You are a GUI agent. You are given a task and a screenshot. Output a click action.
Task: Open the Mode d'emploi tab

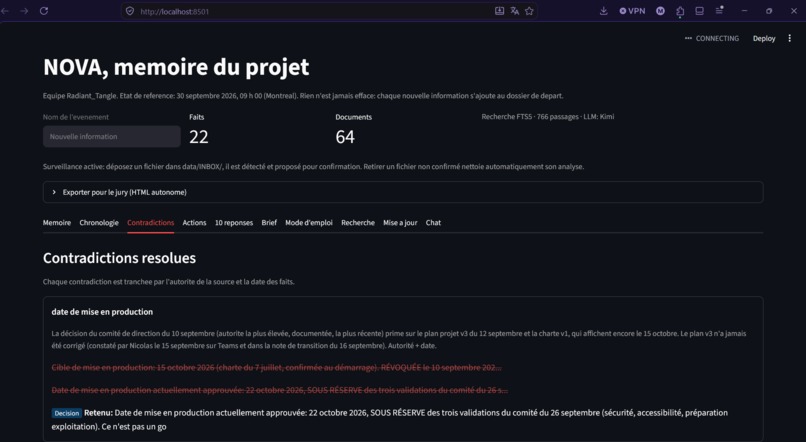(309, 223)
